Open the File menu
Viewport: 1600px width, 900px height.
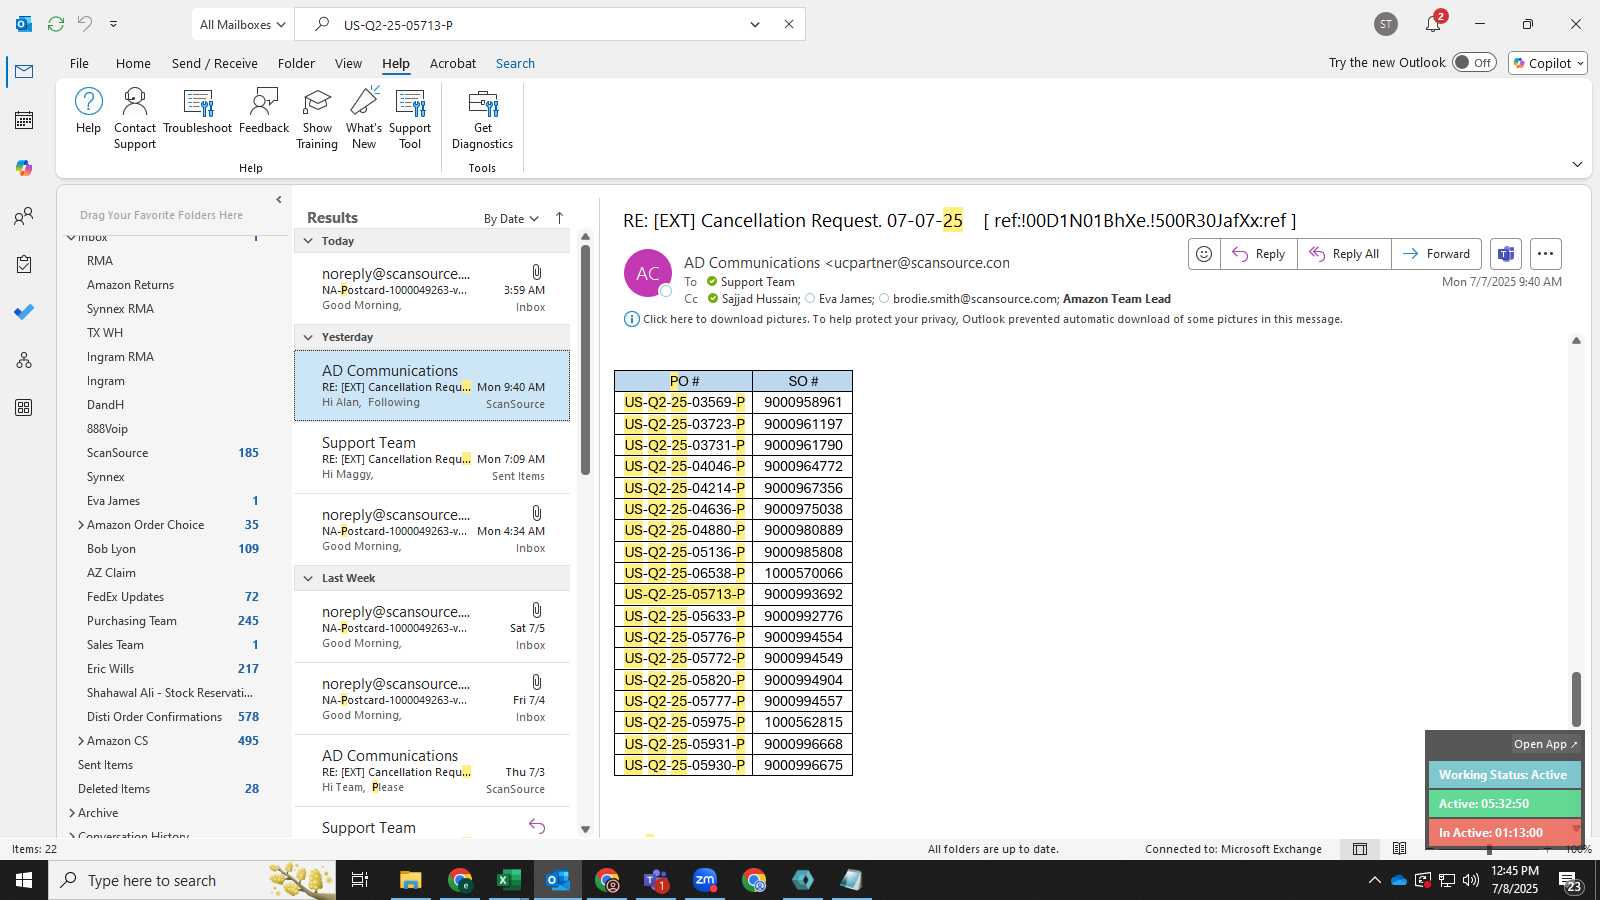pos(79,63)
